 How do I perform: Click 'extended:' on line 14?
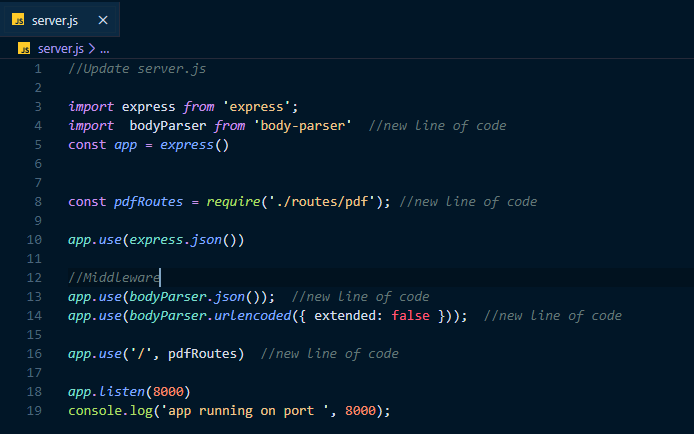click(x=348, y=315)
